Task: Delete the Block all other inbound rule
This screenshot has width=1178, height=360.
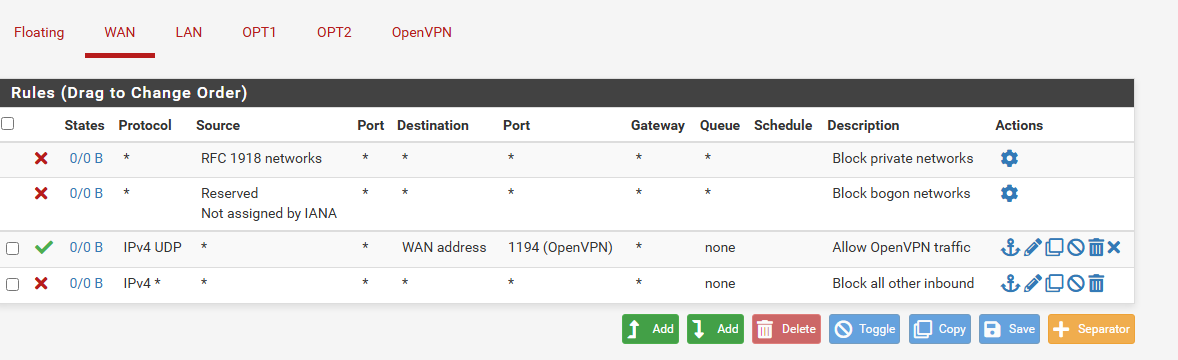Action: click(x=1096, y=283)
